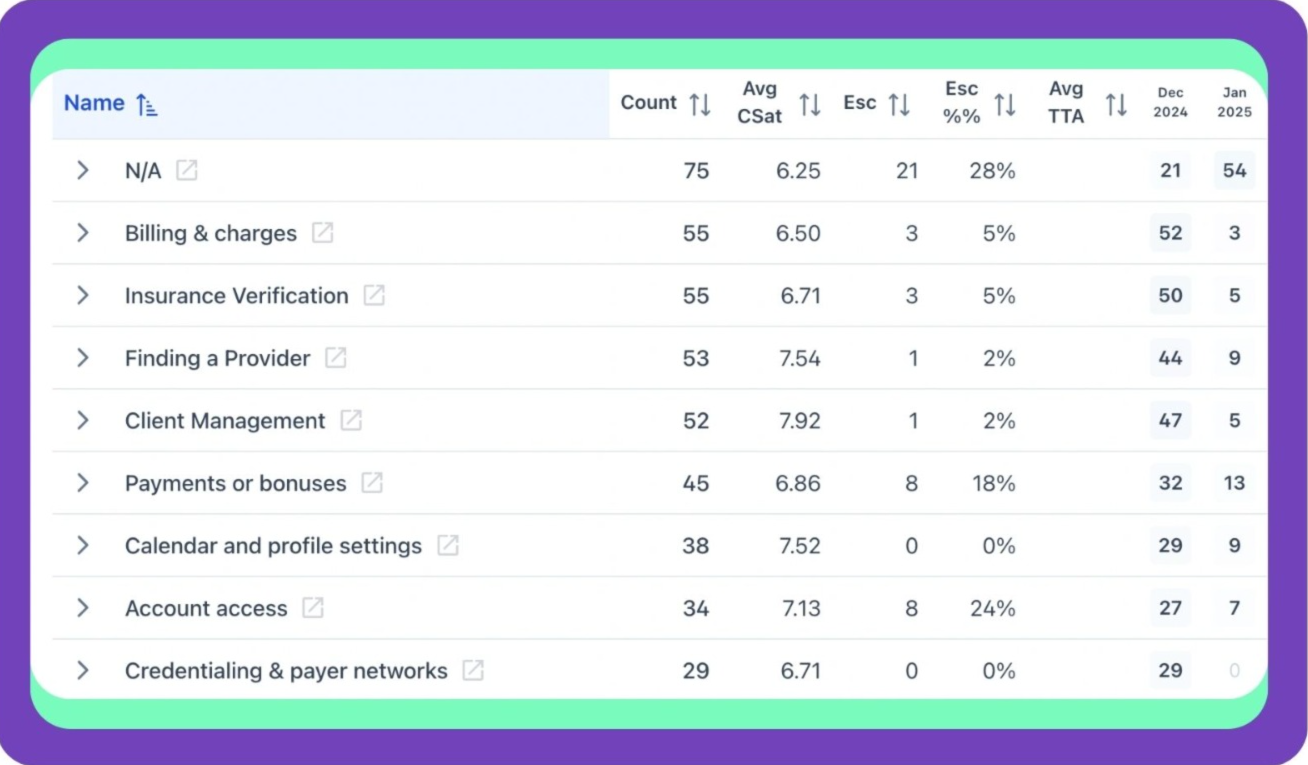This screenshot has height=765, width=1308.
Task: Toggle sort arrows on Avg CSat column
Action: point(810,104)
